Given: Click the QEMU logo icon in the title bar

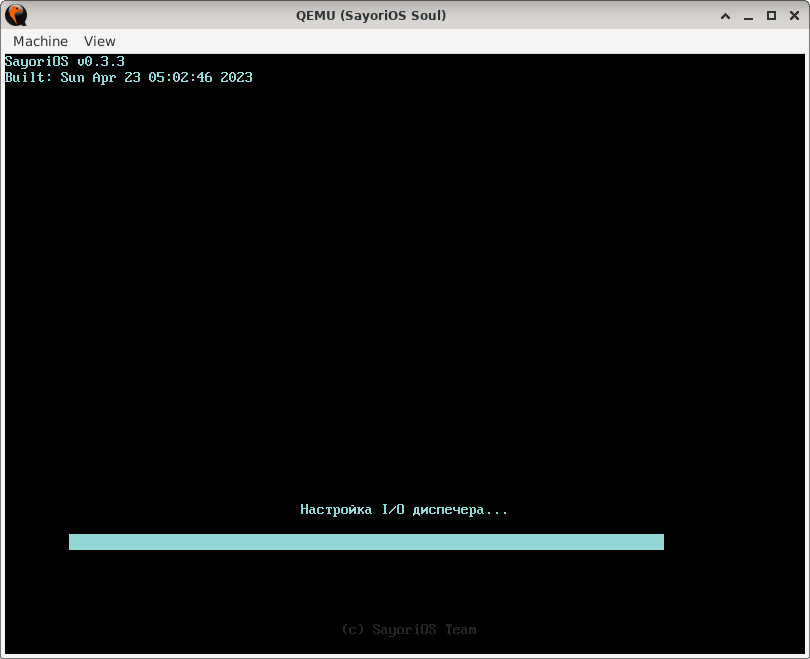Looking at the screenshot, I should point(18,15).
